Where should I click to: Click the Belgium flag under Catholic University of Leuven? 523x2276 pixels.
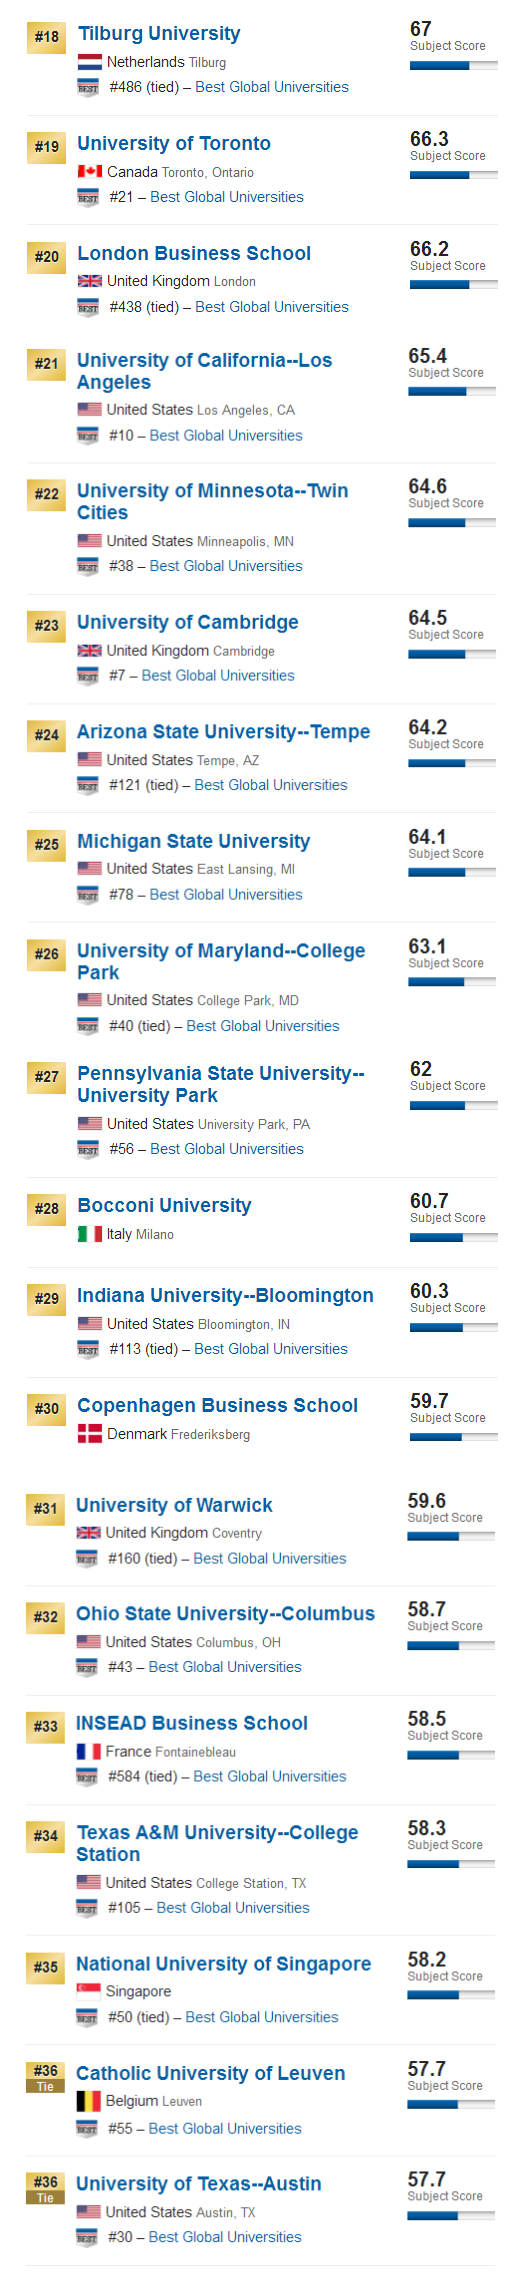[88, 2101]
